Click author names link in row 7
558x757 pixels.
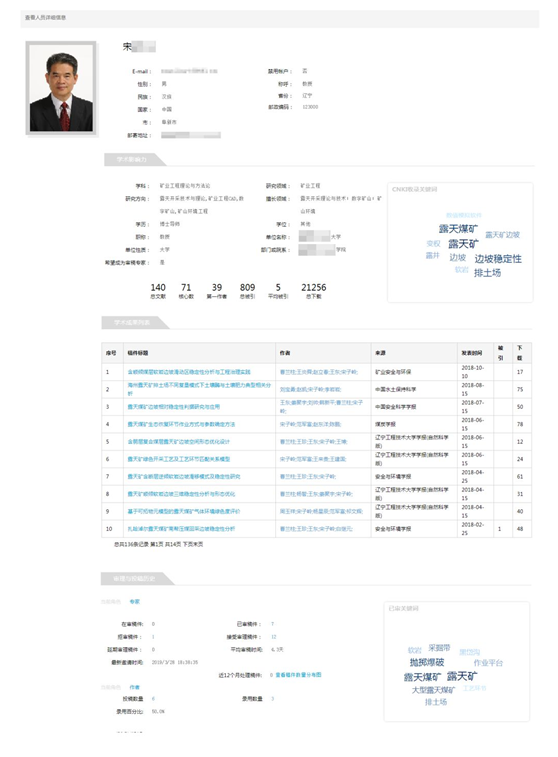(308, 477)
